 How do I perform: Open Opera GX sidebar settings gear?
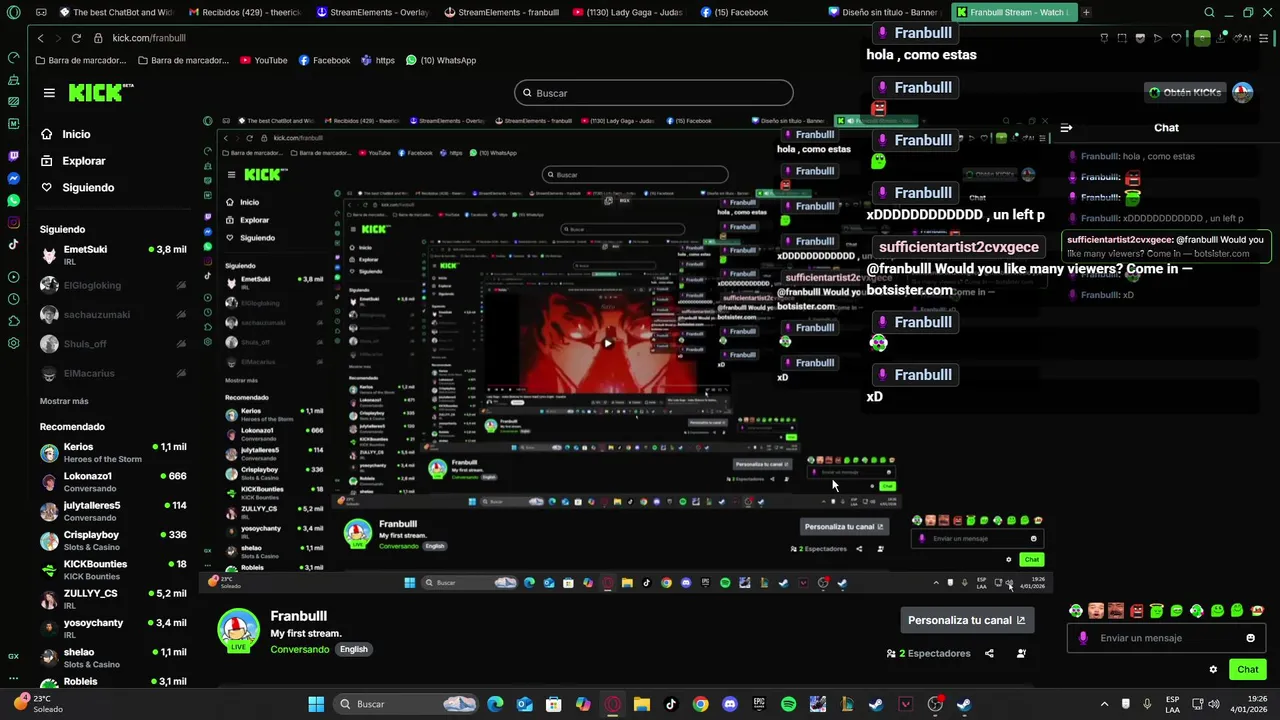pos(13,343)
